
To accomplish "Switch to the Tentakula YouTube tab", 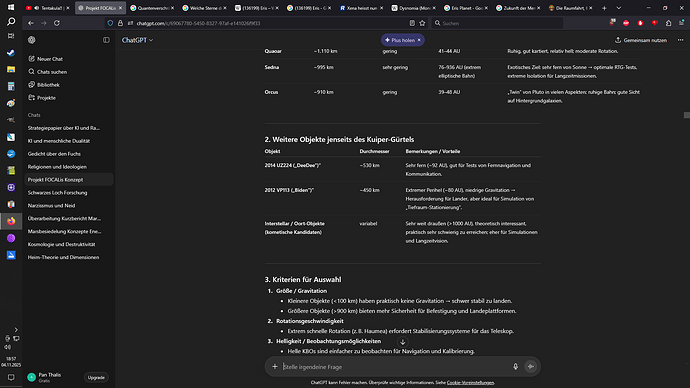I will [48, 8].
